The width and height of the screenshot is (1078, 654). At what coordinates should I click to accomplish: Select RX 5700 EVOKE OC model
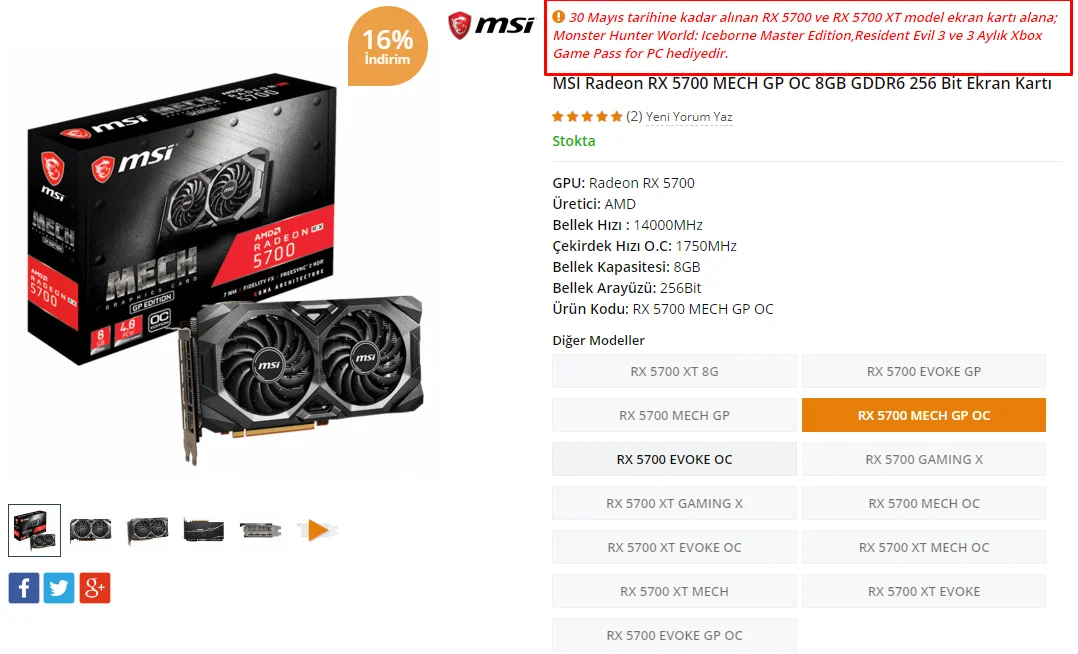pos(674,459)
